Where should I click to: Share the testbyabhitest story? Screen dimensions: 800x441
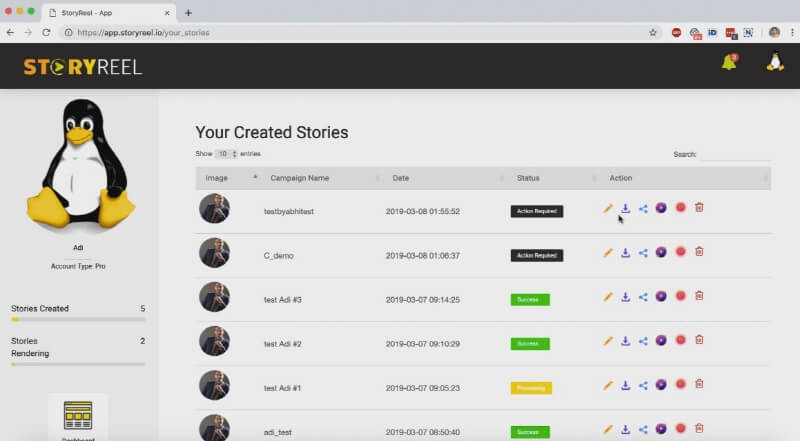coord(643,208)
